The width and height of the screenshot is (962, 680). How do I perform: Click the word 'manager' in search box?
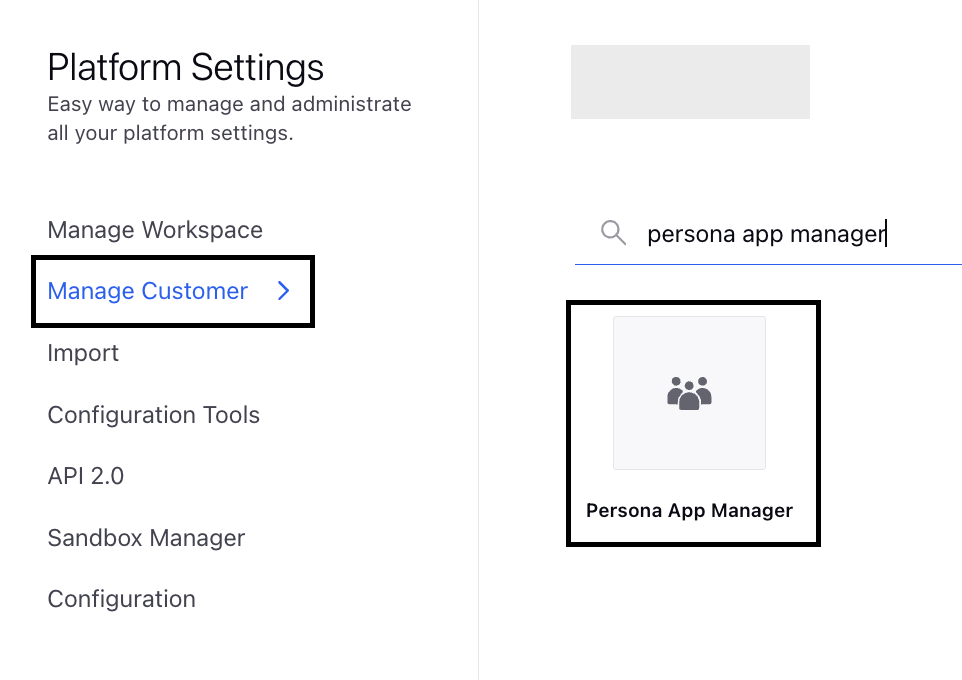pos(838,234)
